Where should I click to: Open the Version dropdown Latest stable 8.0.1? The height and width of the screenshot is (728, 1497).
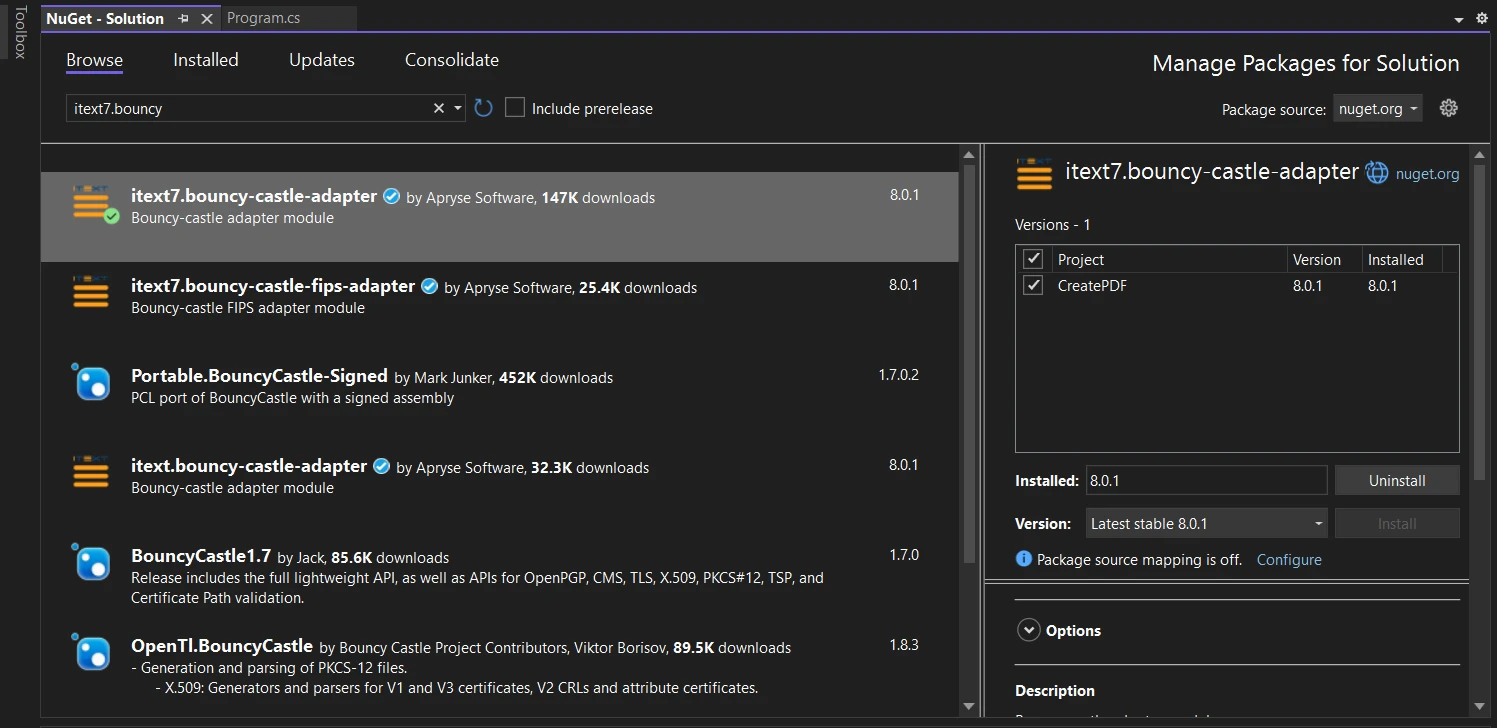click(1206, 523)
